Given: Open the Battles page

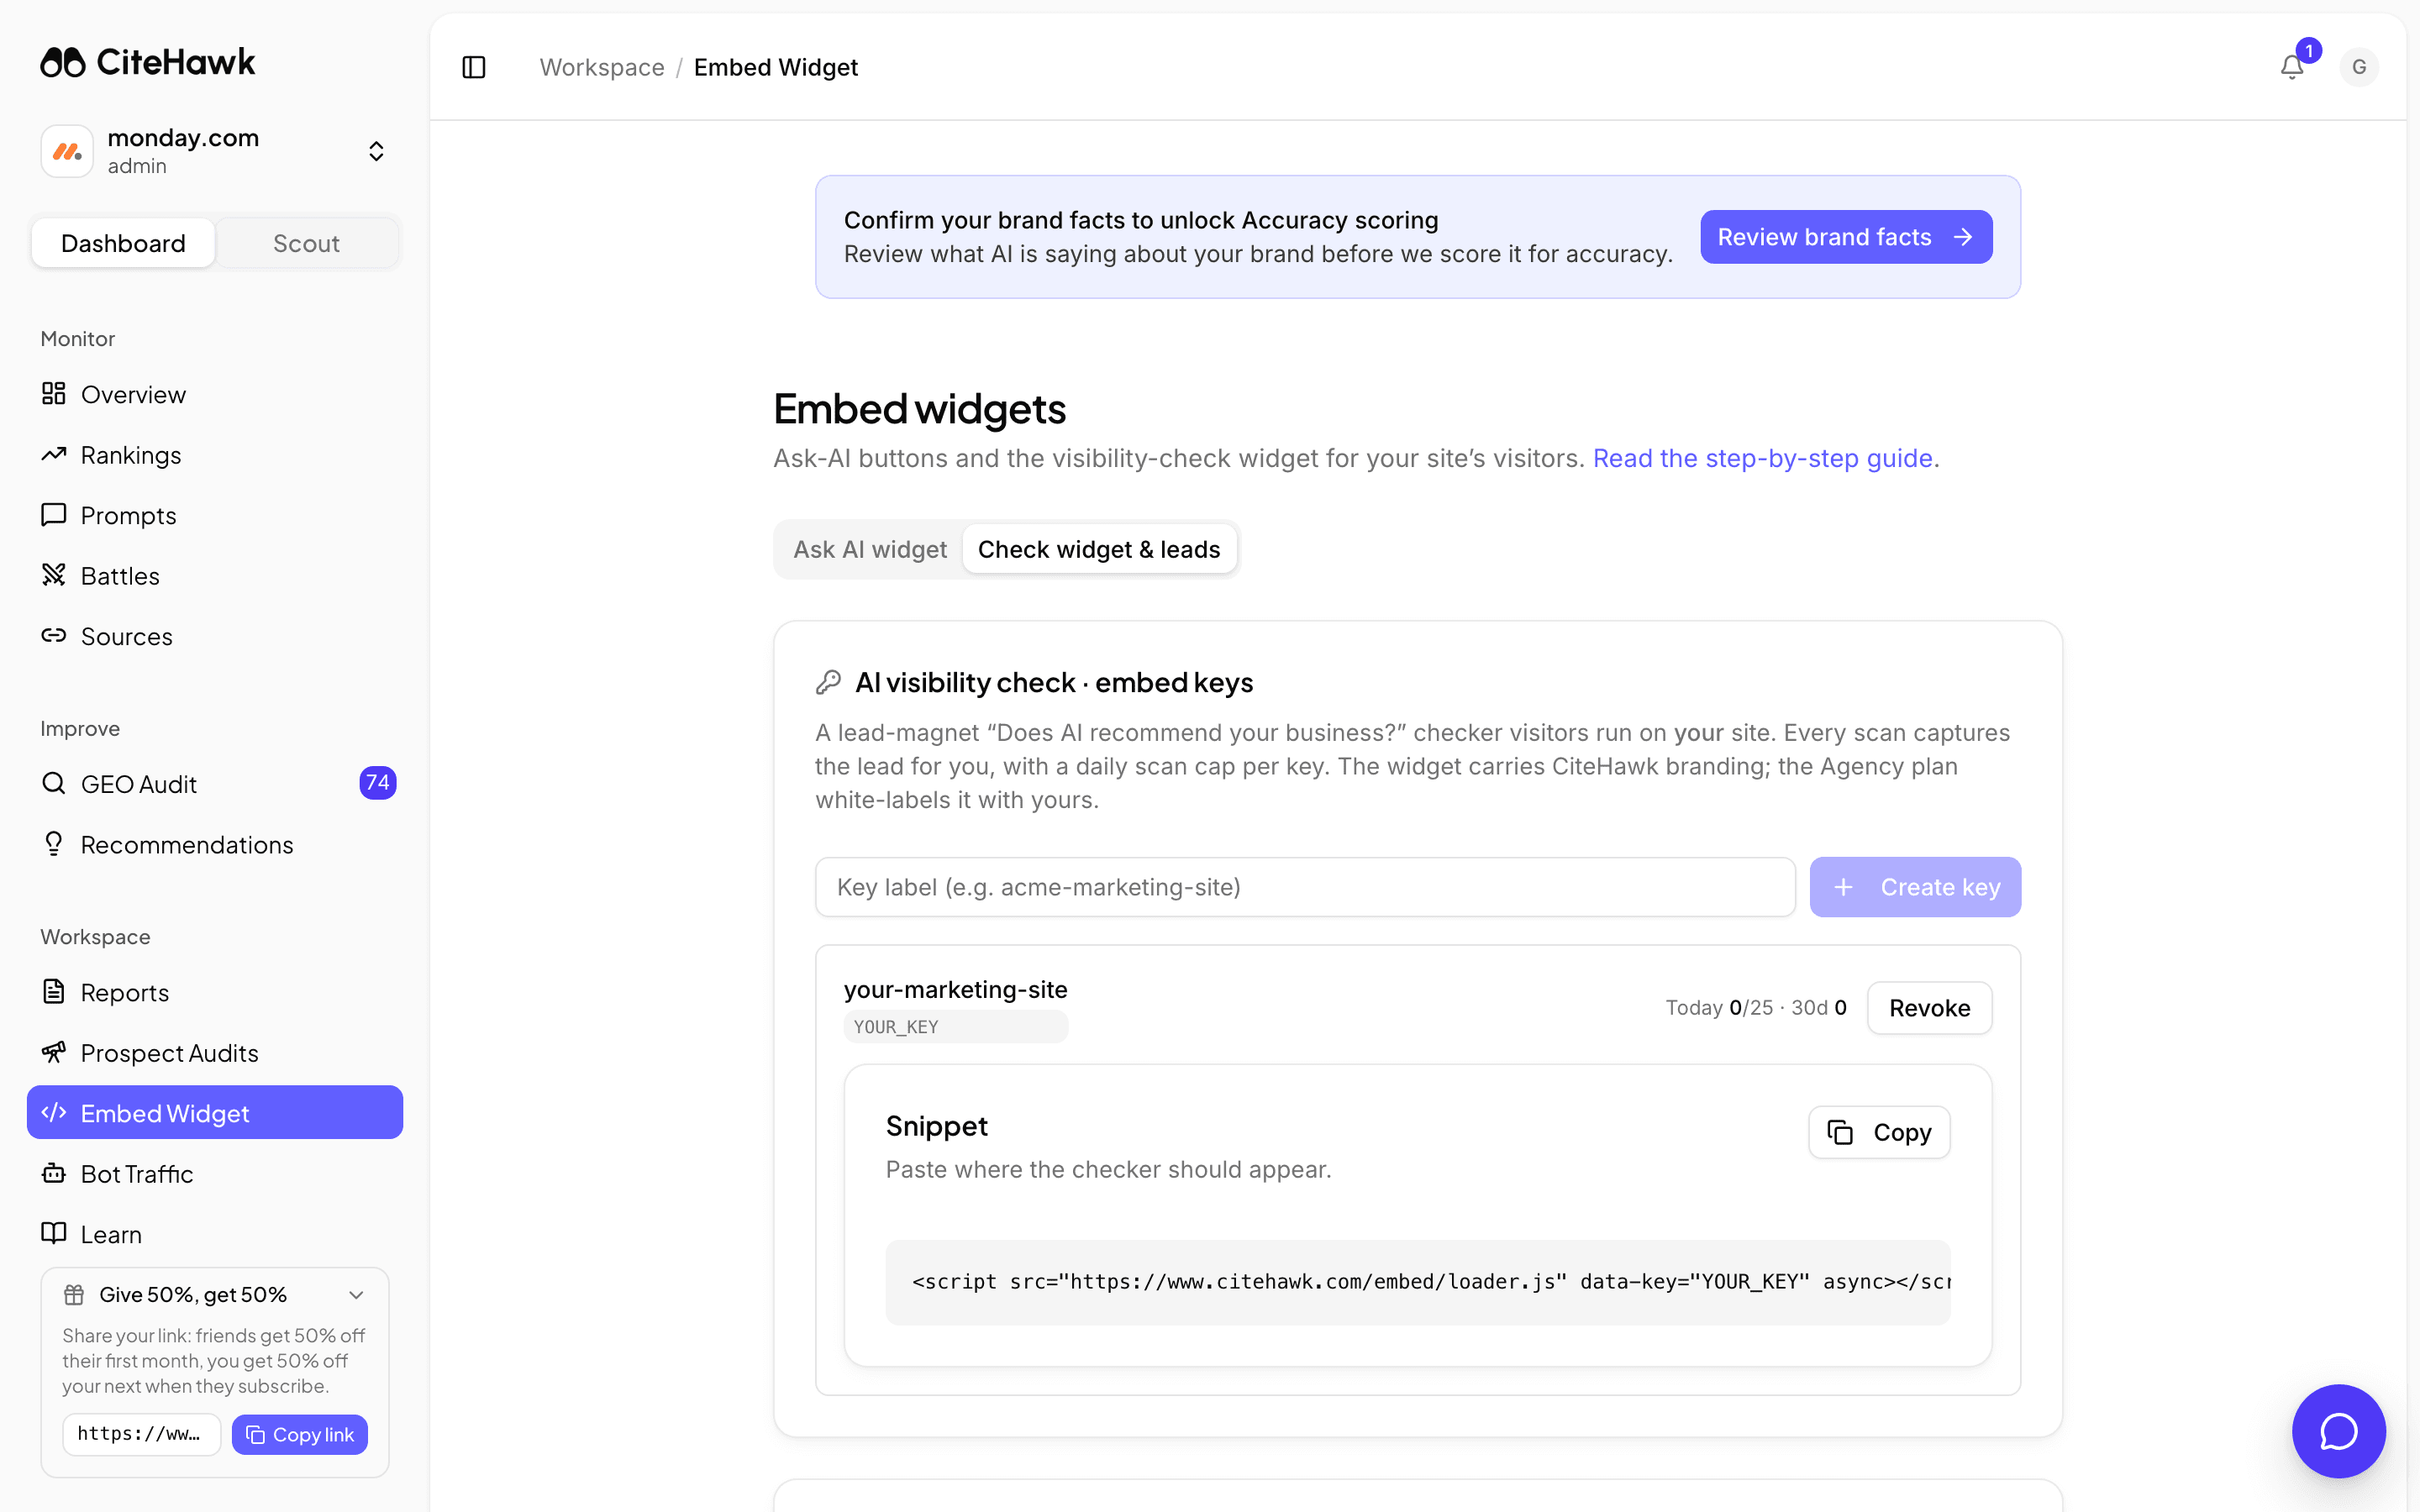Looking at the screenshot, I should pos(215,576).
